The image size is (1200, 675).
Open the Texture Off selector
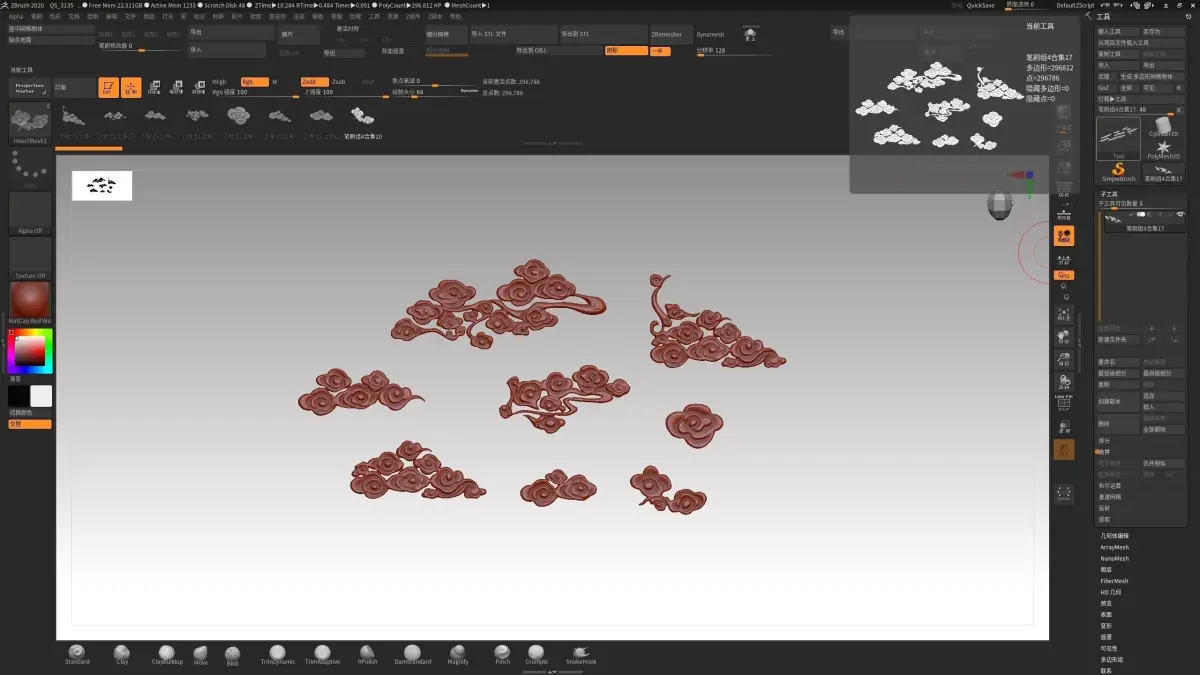point(30,258)
